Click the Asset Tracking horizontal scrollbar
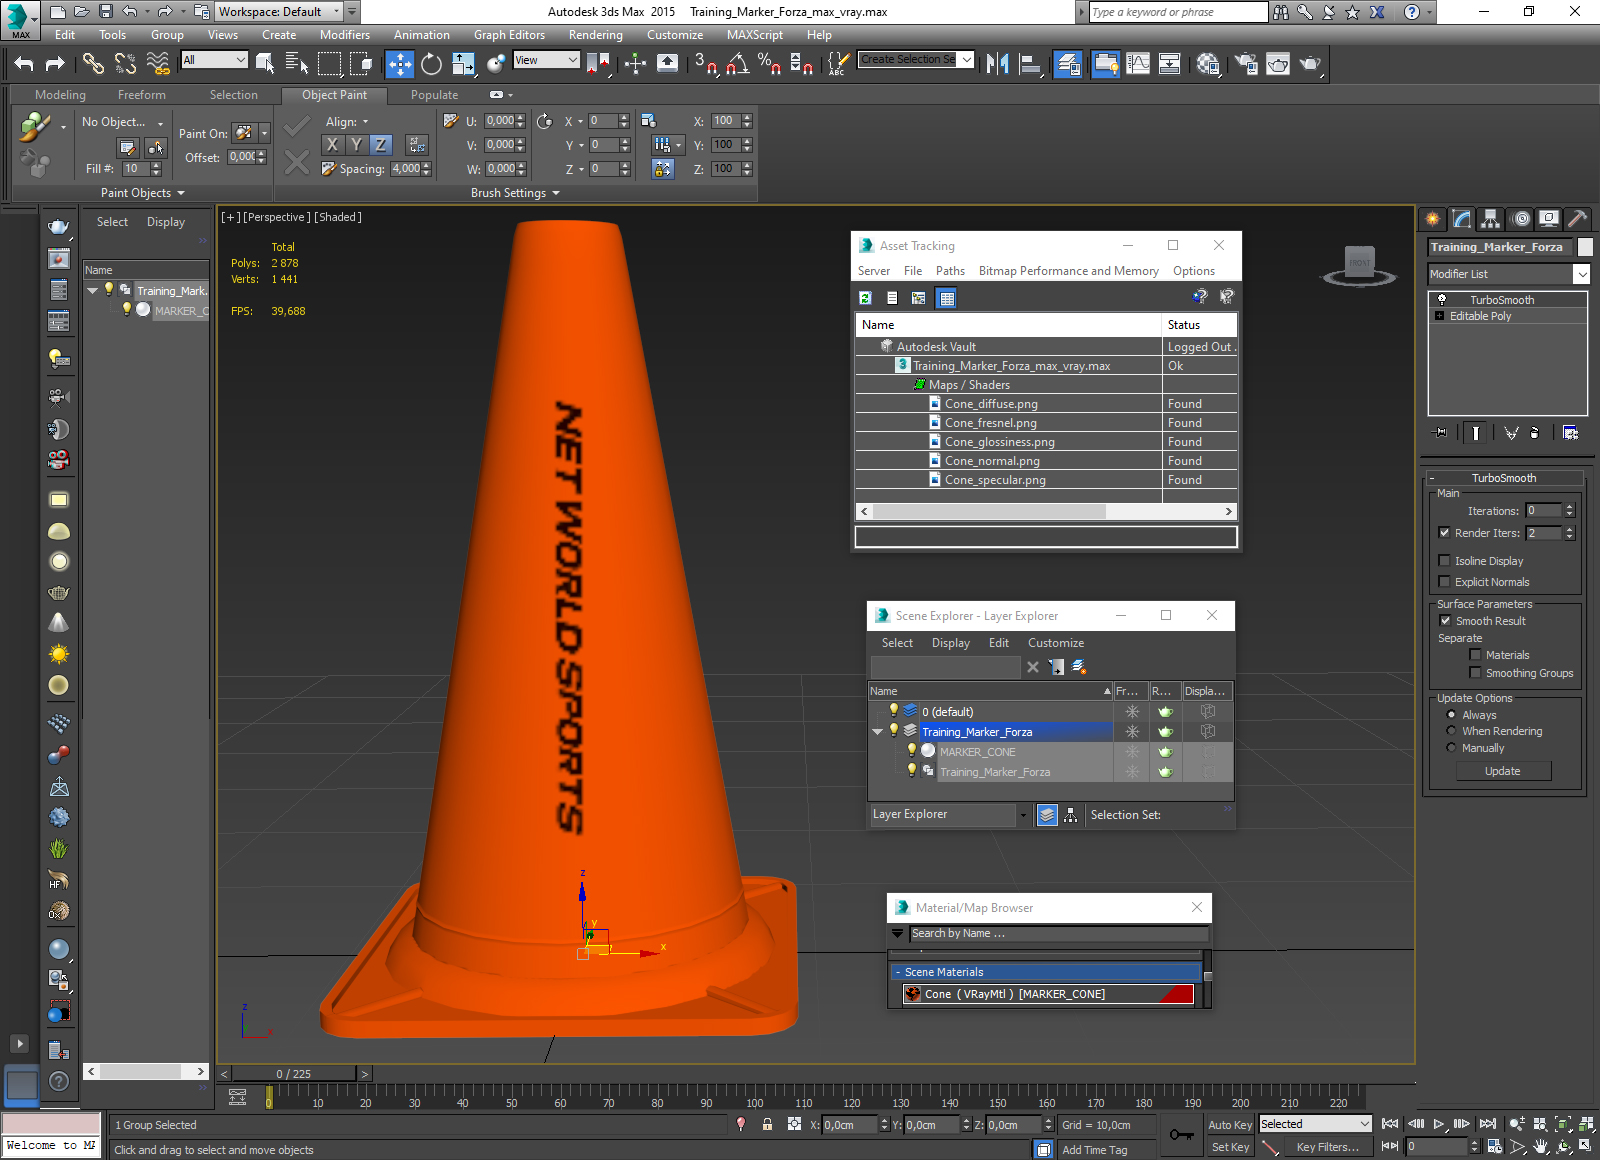Screen dimensions: 1600x1160 (1047, 511)
